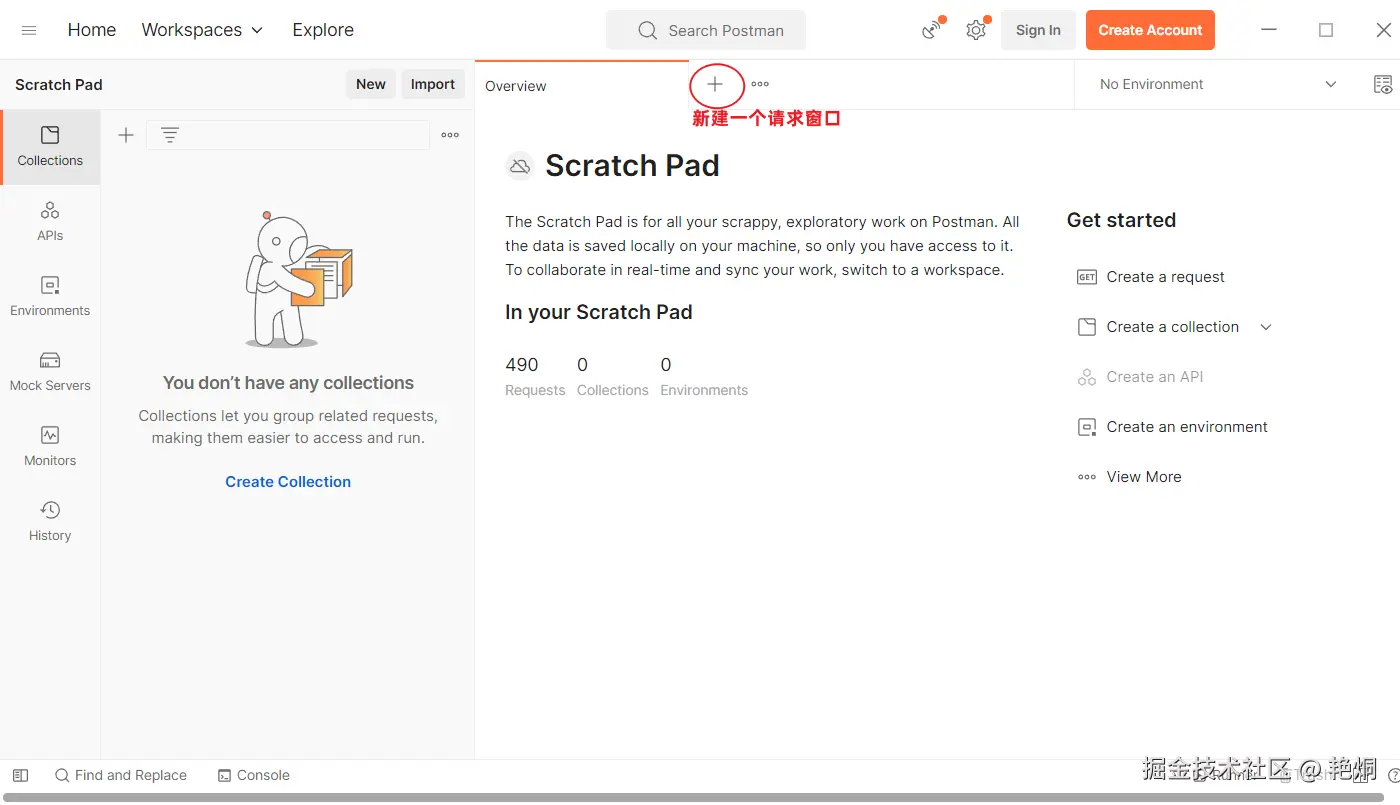Screen dimensions: 1400x805
Task: Click the Sign In button
Action: click(1038, 30)
